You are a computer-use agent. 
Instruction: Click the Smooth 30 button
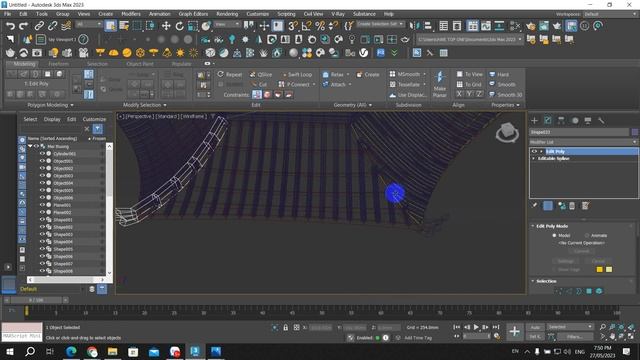[x=505, y=95]
